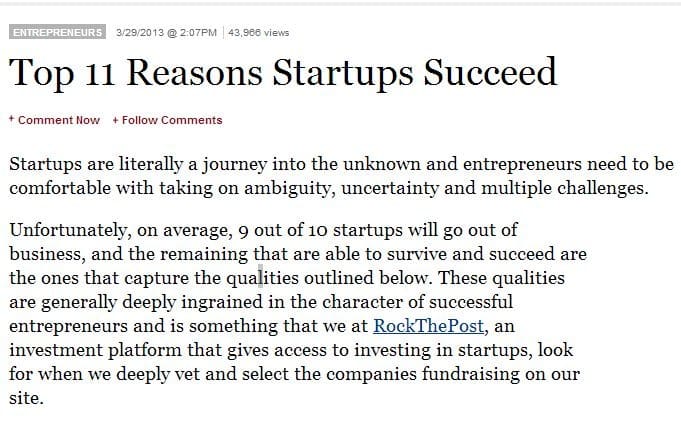Click the final word 'site.' of the article
The height and width of the screenshot is (427, 681).
pos(26,398)
